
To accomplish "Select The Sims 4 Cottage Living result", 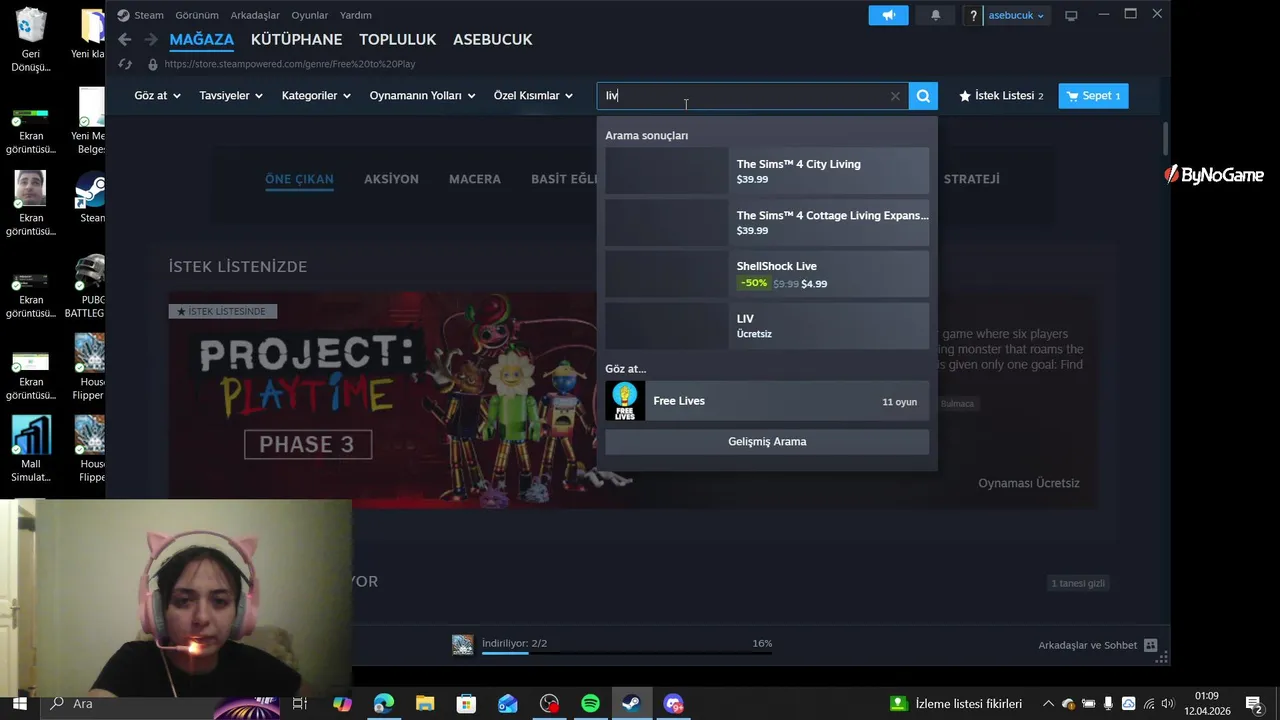I will pos(767,222).
